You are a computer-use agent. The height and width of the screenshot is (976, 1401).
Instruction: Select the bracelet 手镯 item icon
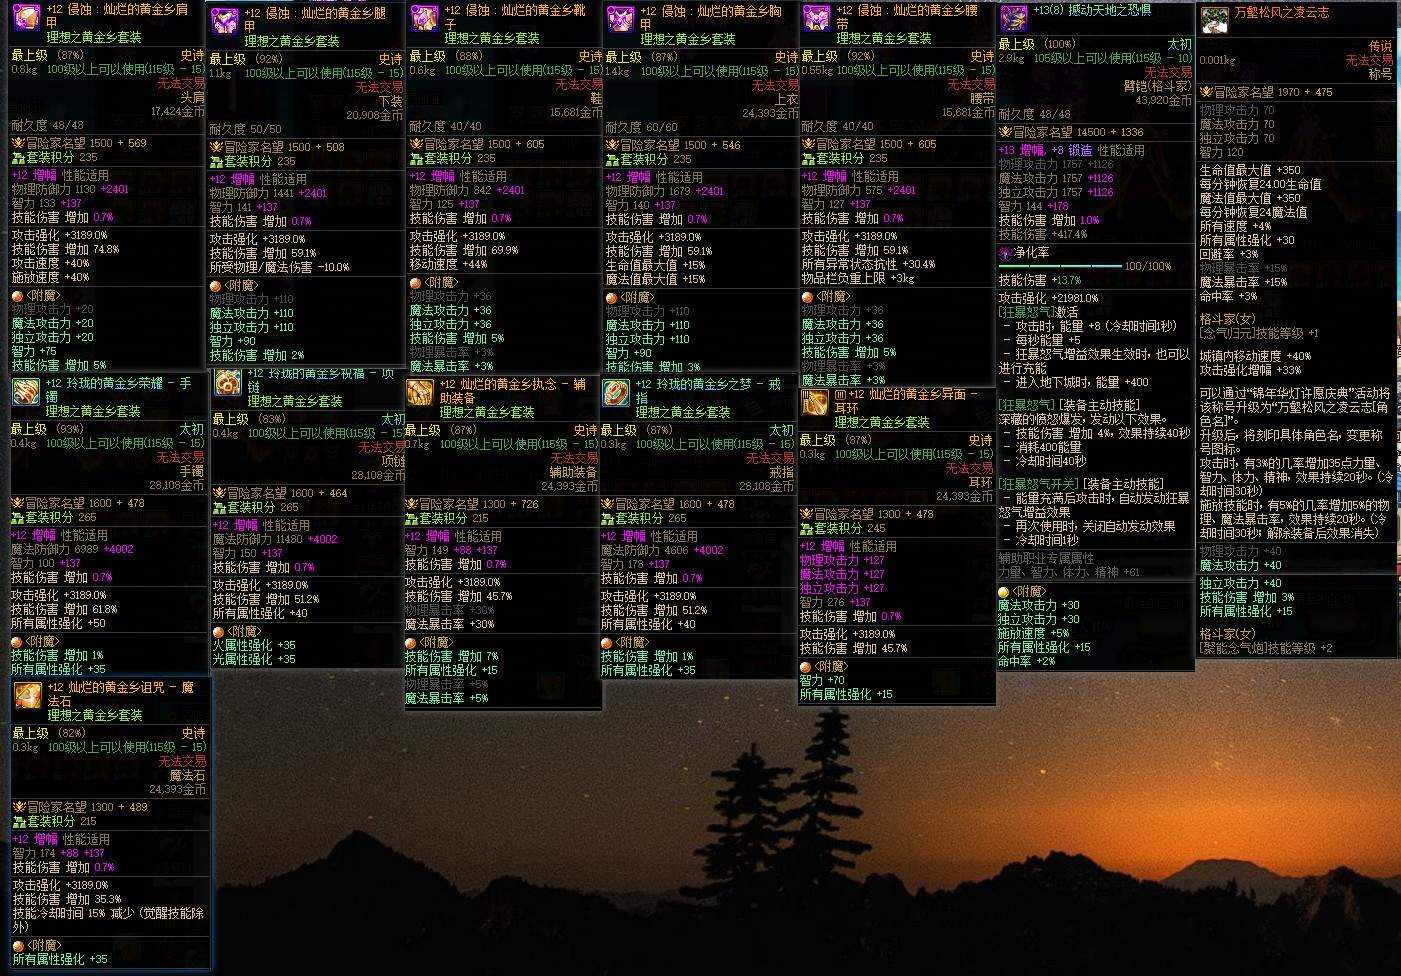coord(26,392)
